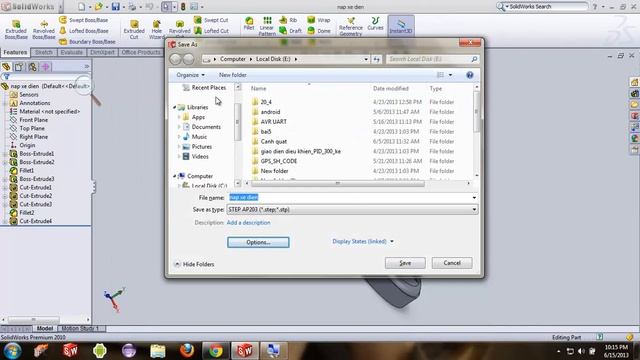
Task: Select the Dome feature
Action: click(x=318, y=31)
